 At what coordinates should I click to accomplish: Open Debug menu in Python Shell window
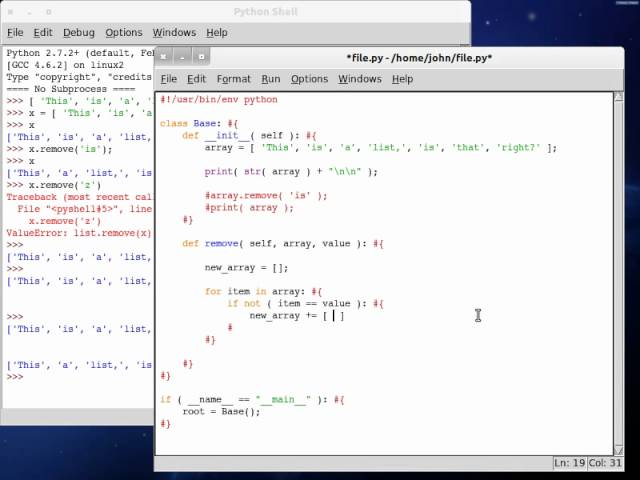pos(79,33)
